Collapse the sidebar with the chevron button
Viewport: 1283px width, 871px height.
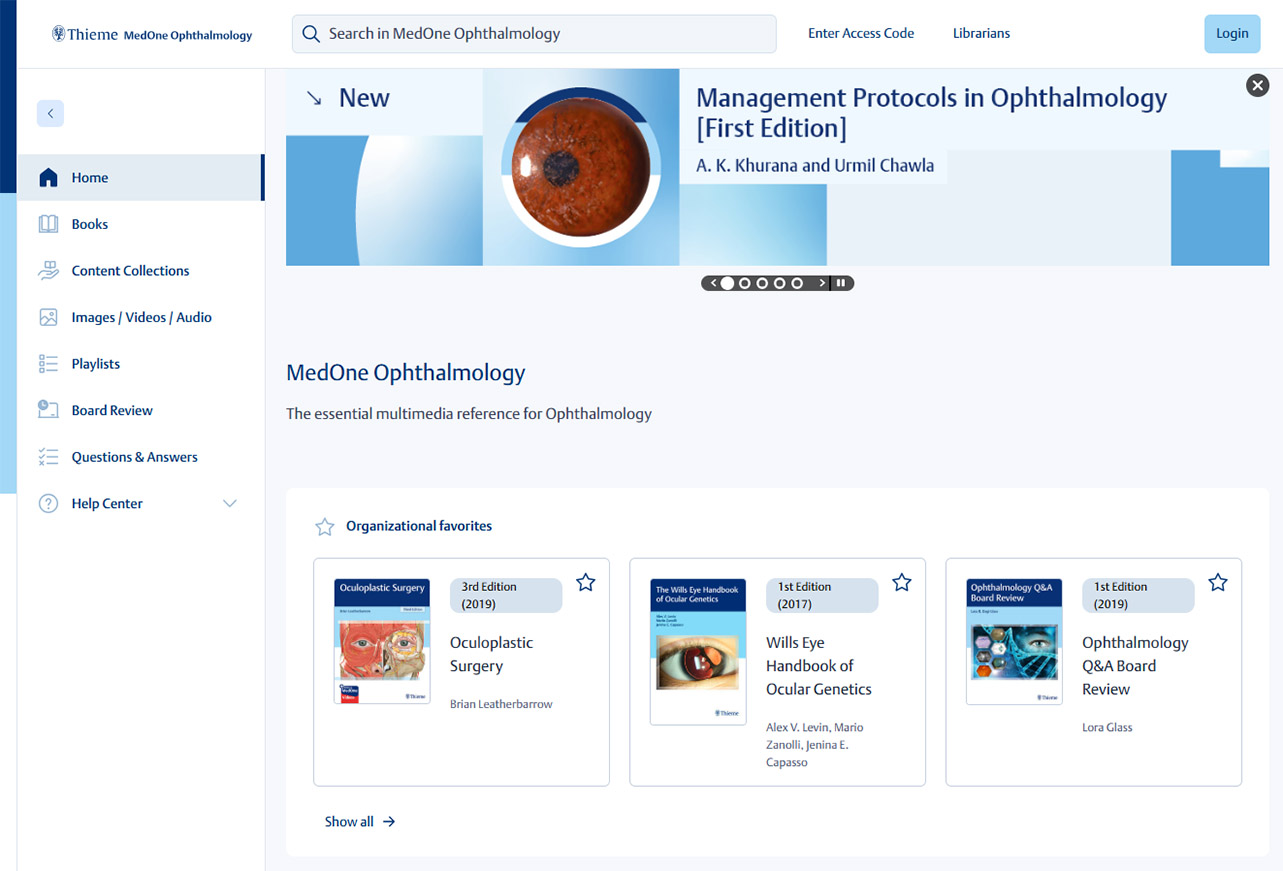coord(50,113)
